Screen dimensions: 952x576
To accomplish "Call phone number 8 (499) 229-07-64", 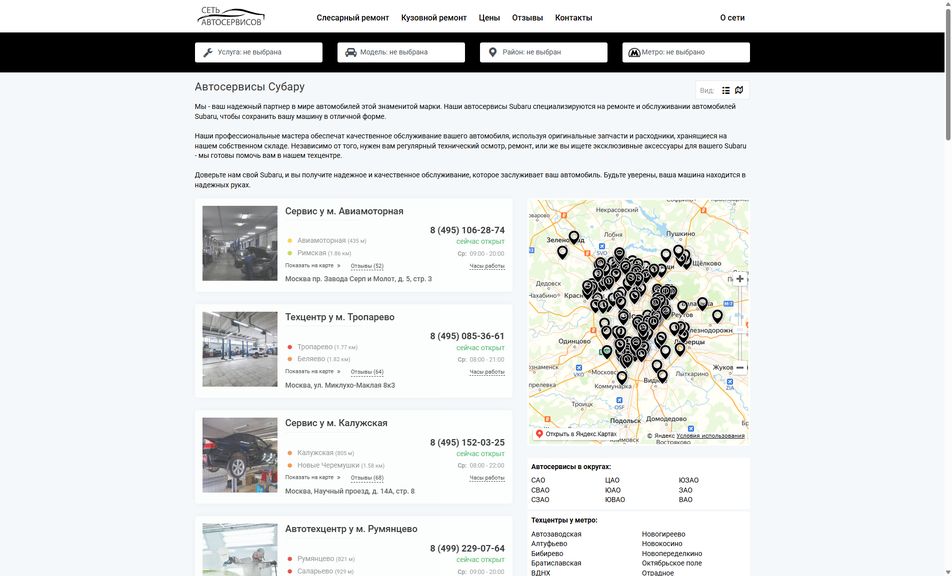I will pyautogui.click(x=468, y=549).
